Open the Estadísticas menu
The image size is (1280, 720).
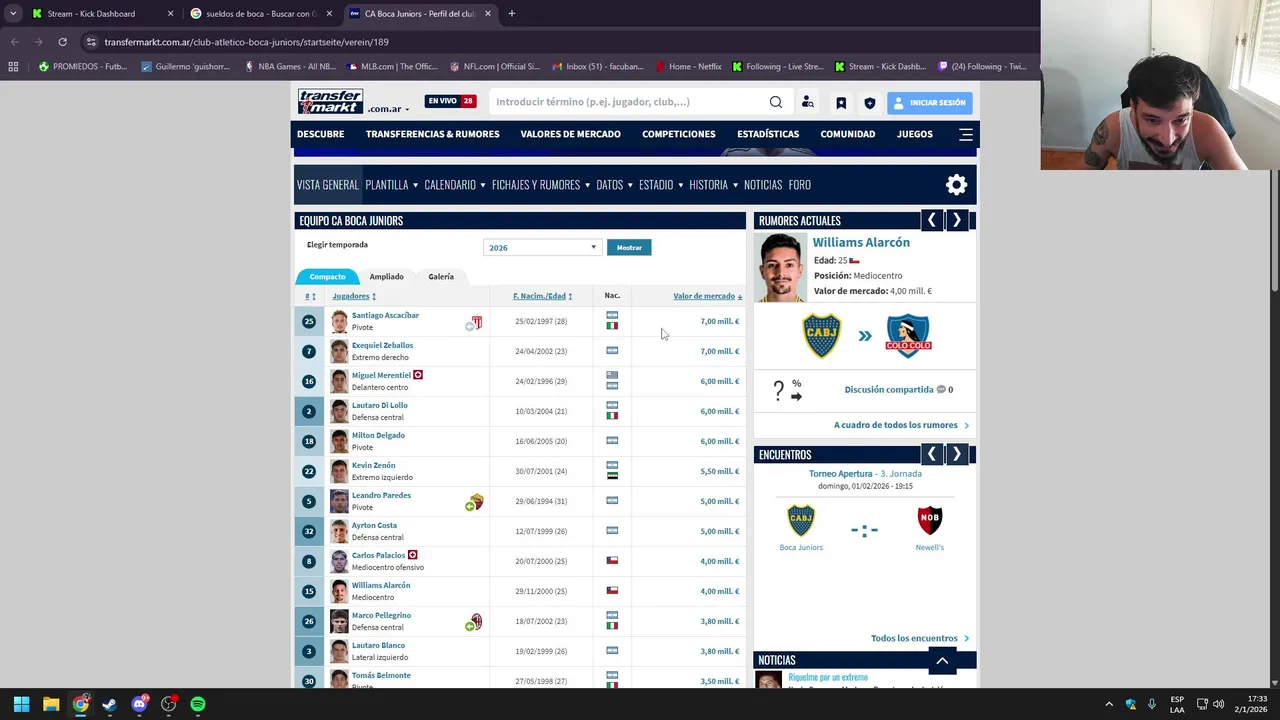[x=768, y=134]
